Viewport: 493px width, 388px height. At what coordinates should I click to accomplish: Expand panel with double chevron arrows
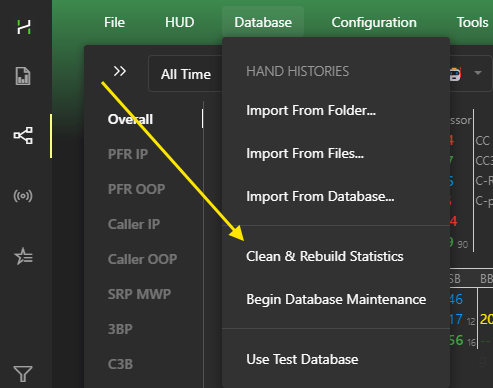pos(120,71)
